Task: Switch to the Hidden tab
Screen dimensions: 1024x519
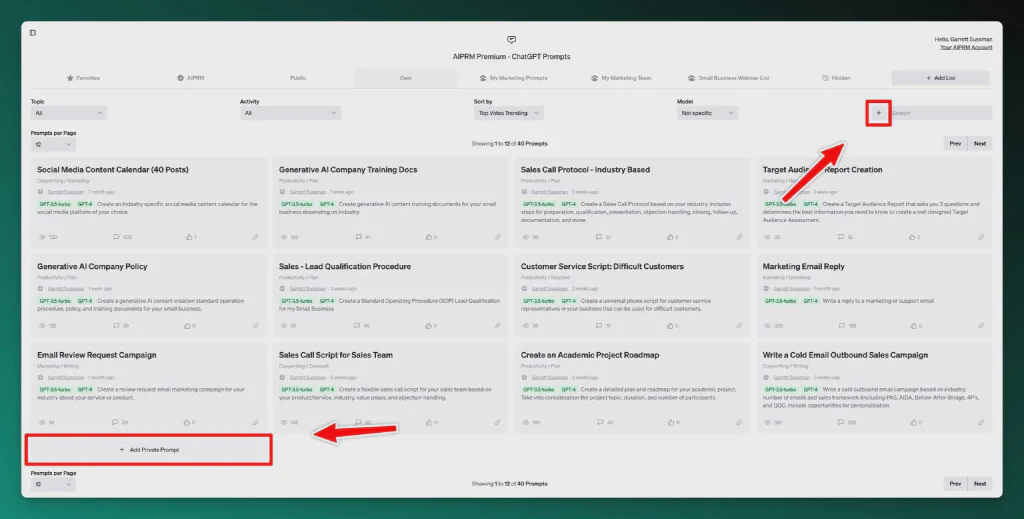Action: (x=836, y=78)
